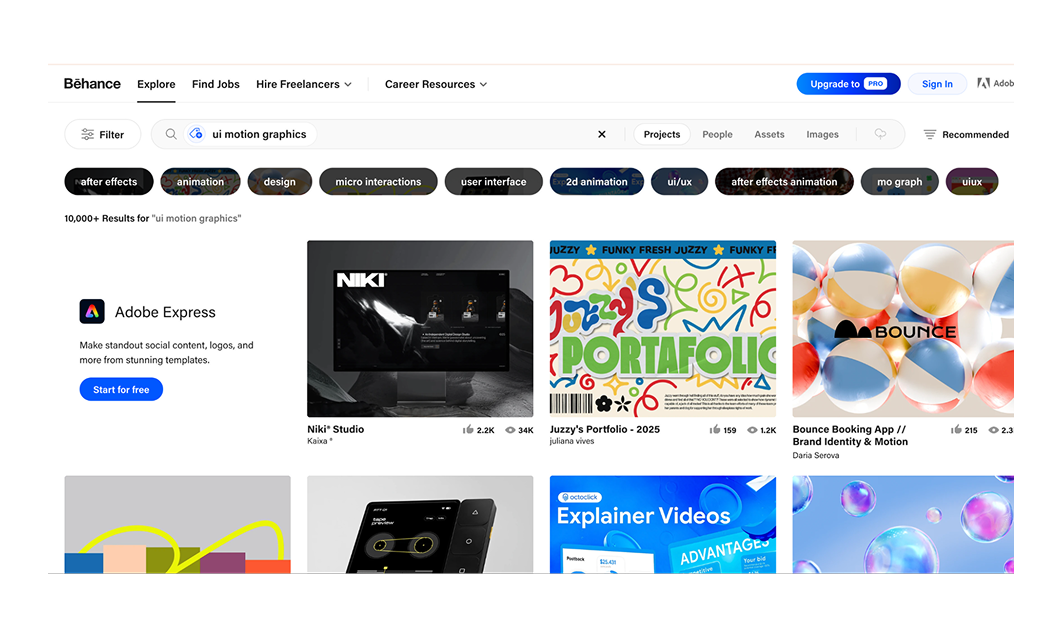Clear the search with the X icon
Viewport: 1062px width, 637px height.
(601, 134)
